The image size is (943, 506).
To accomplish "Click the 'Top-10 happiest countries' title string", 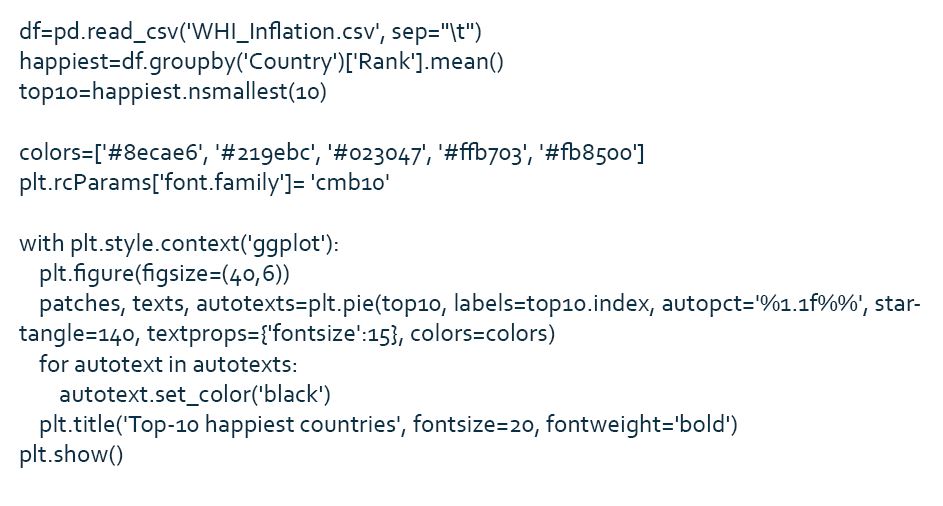I will (262, 425).
